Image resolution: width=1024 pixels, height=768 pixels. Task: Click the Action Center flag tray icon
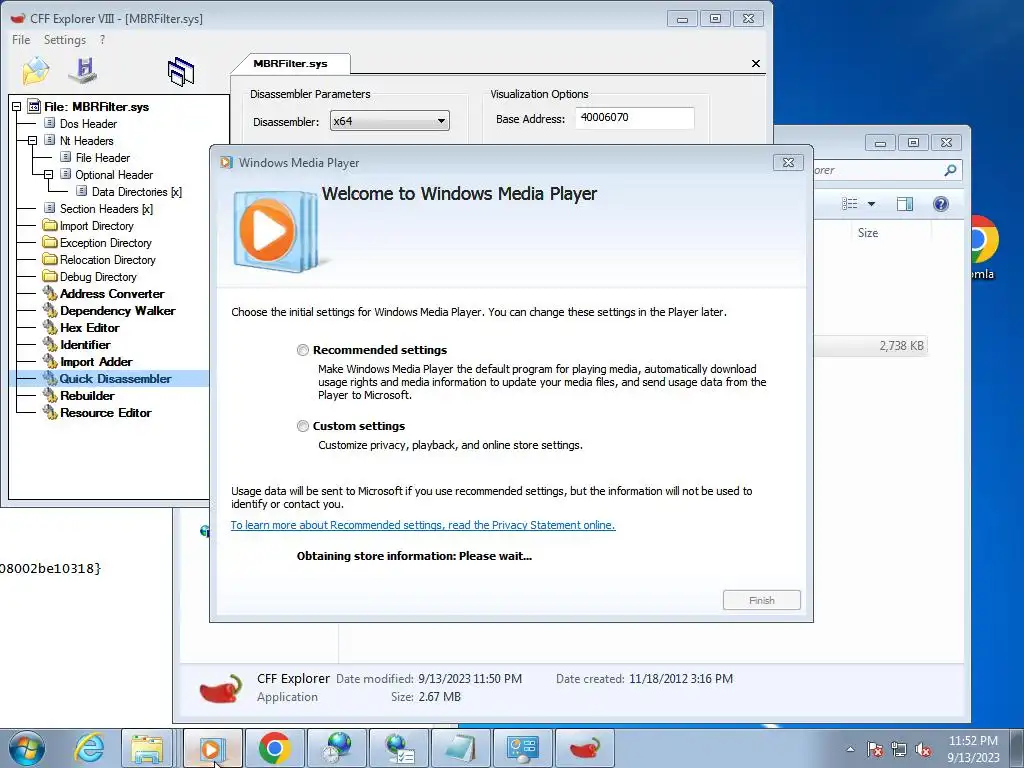[x=875, y=749]
